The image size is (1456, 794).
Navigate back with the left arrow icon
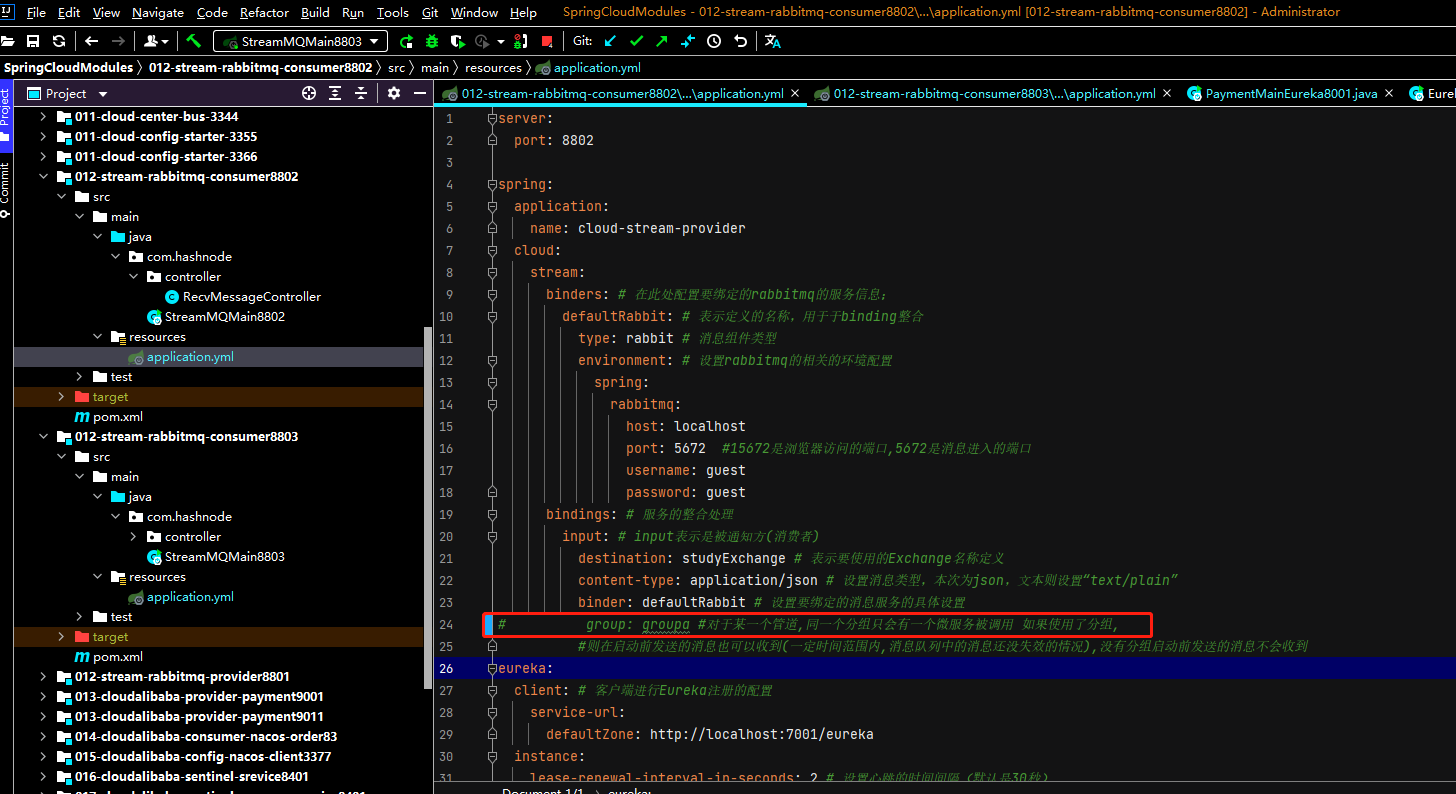point(92,41)
